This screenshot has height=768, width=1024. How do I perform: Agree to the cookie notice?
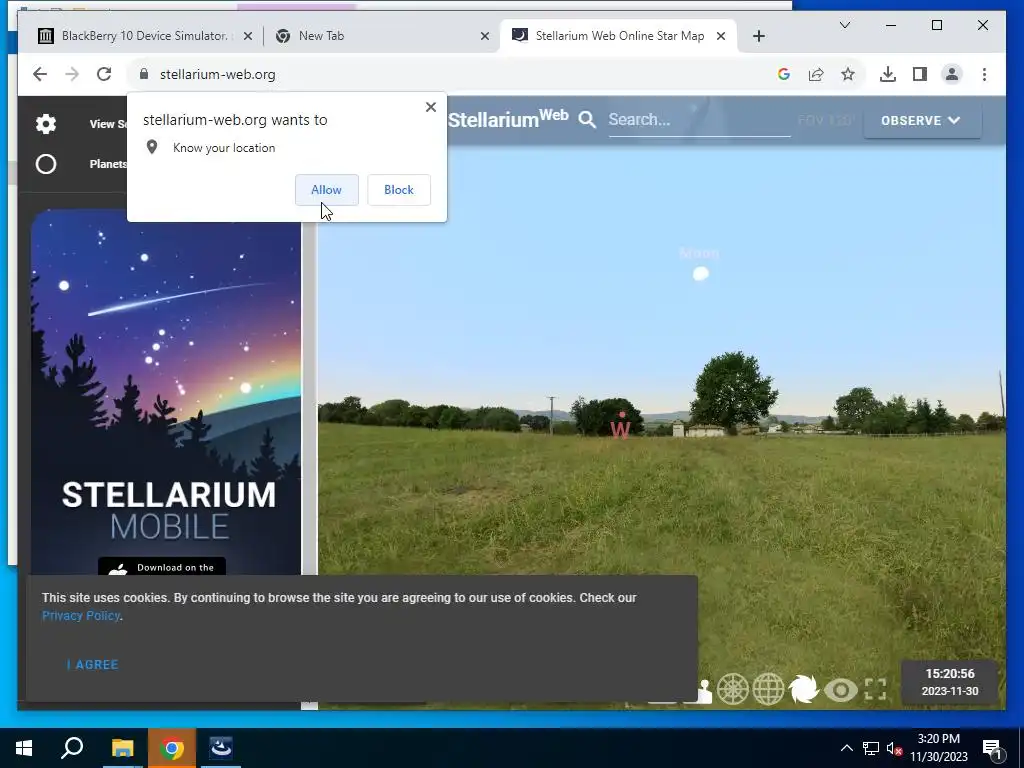(x=93, y=664)
